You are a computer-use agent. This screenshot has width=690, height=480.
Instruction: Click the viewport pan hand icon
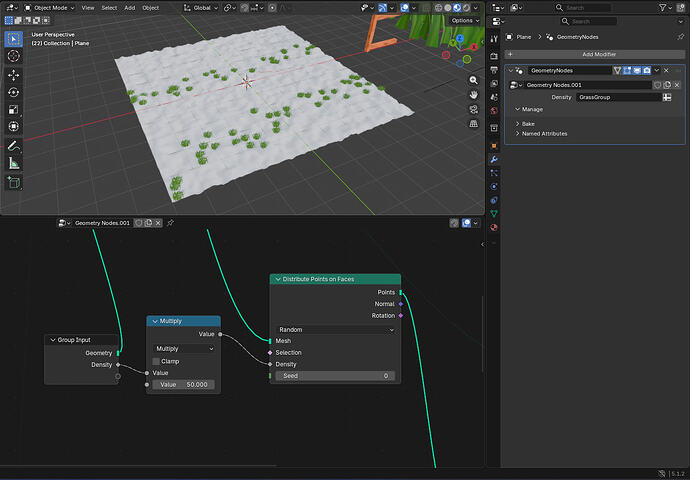473,95
